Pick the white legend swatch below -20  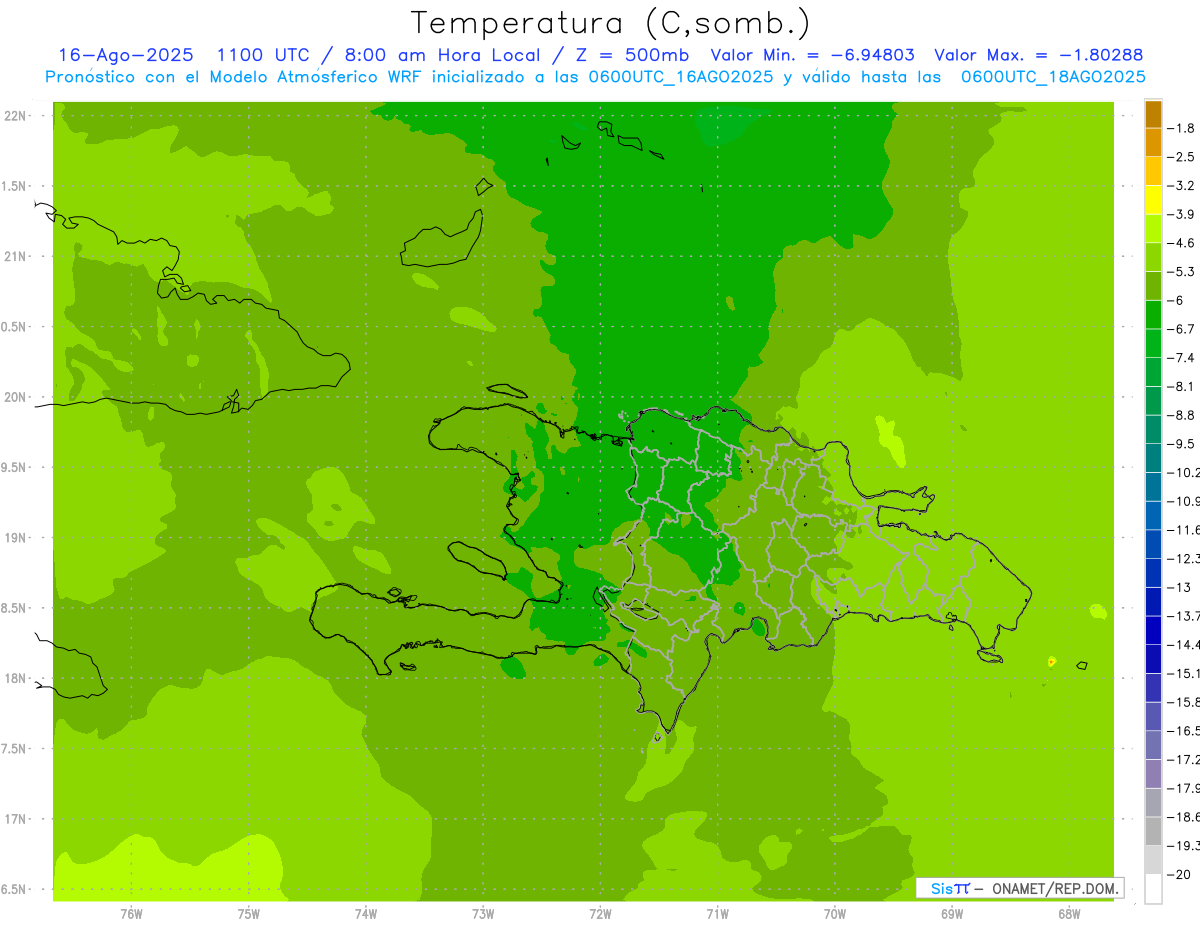click(1153, 889)
